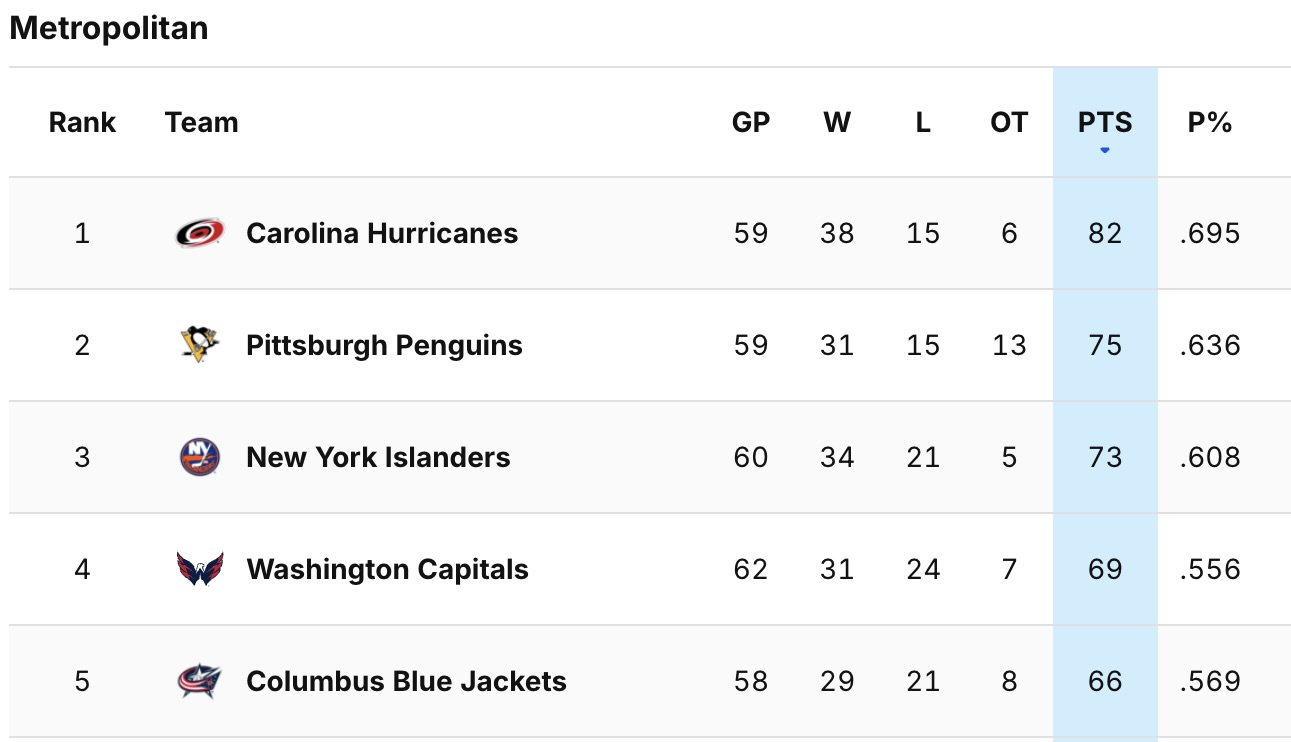Sort table by GP column
1291x742 pixels.
click(751, 122)
